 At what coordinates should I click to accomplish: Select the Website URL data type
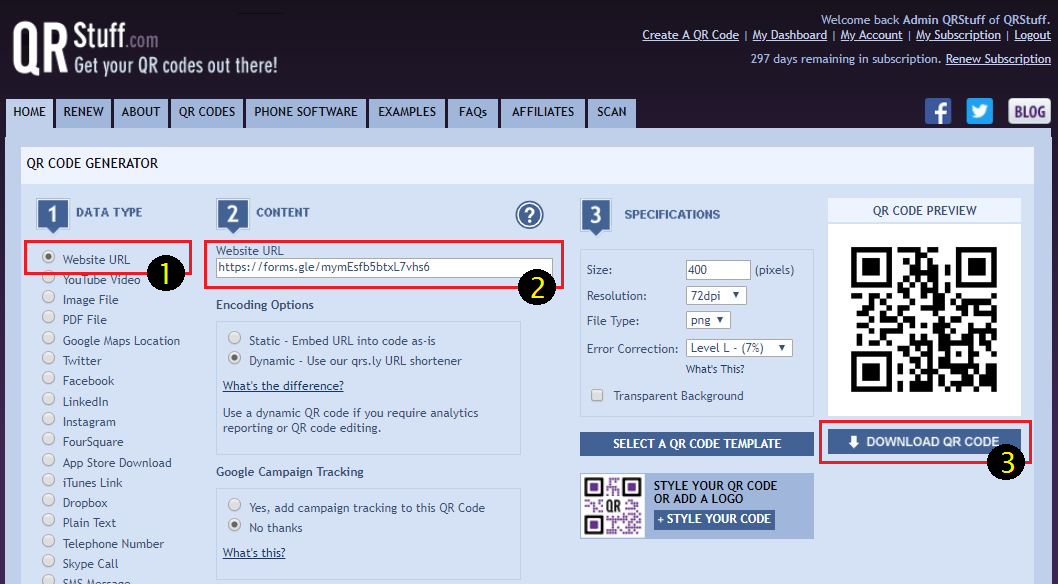pyautogui.click(x=48, y=257)
